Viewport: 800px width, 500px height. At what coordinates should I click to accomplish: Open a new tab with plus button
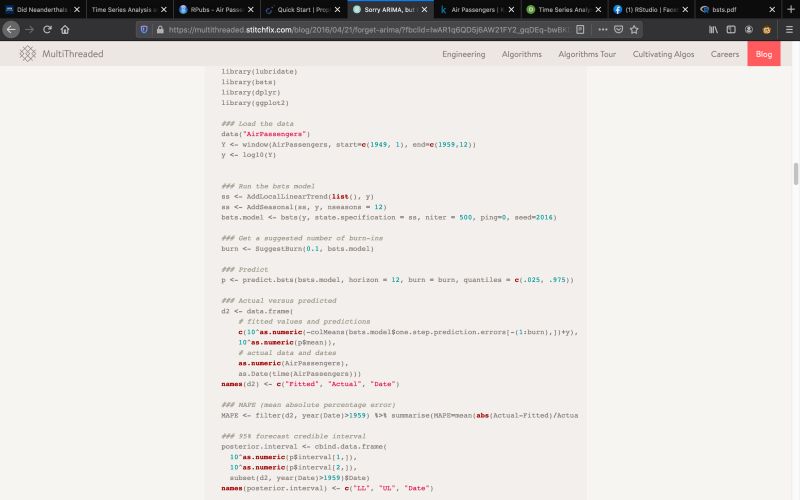click(791, 9)
